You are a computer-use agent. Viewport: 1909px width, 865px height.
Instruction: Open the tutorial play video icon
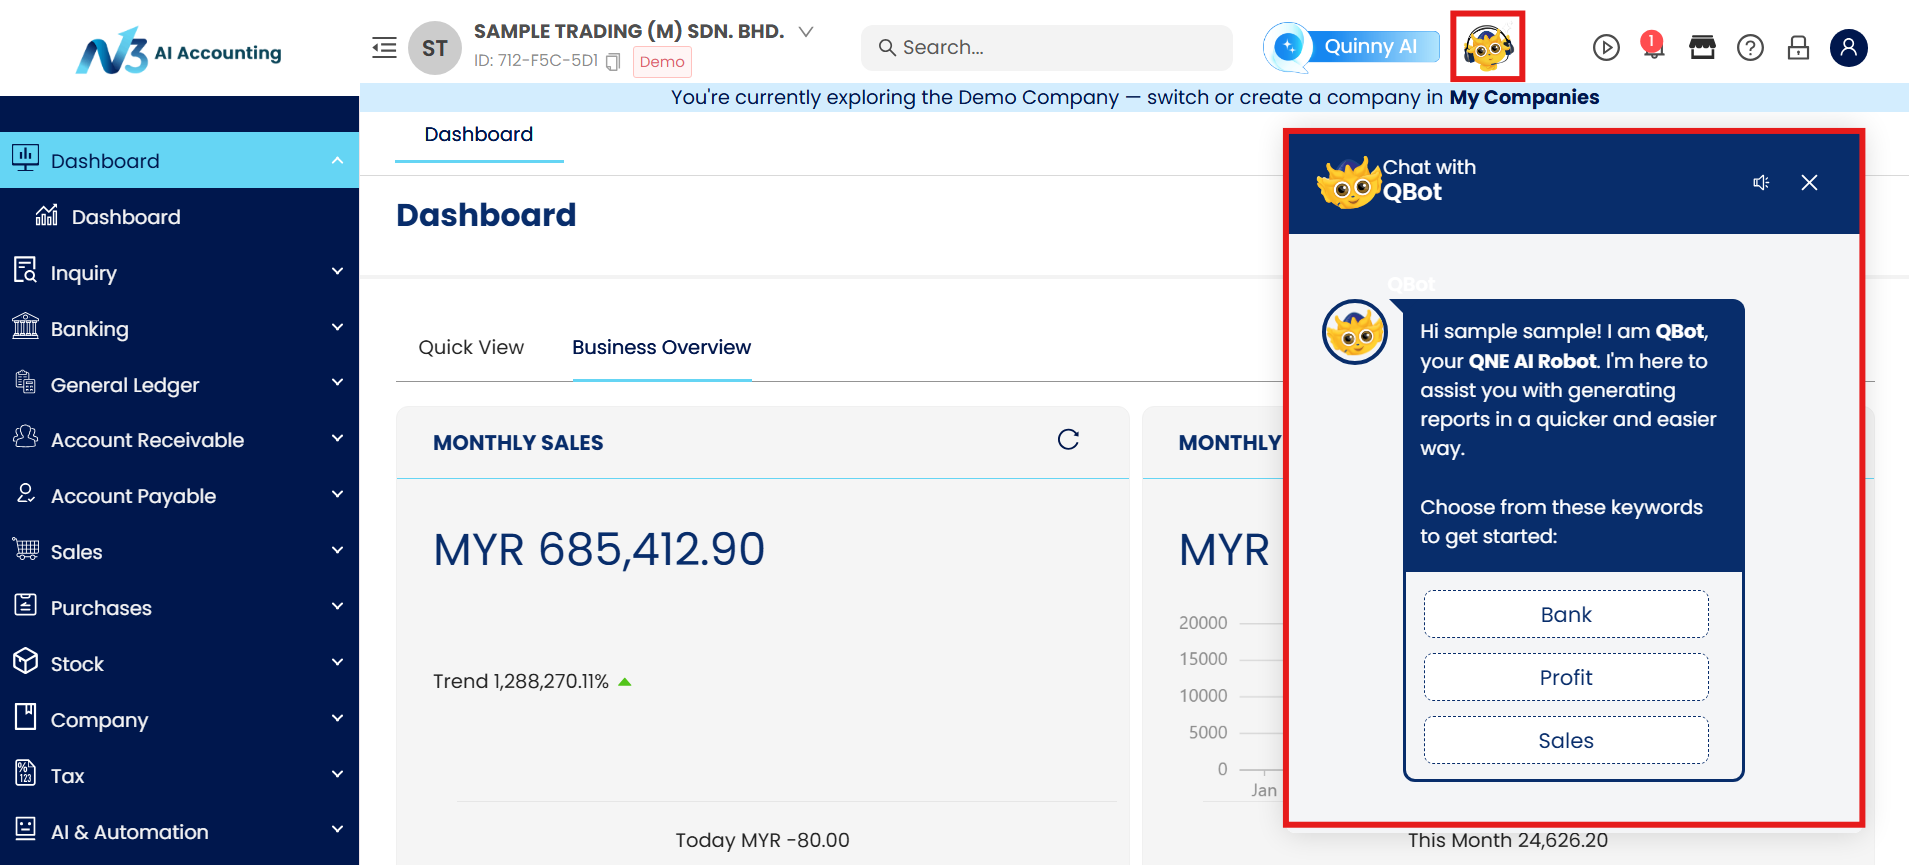(1606, 47)
